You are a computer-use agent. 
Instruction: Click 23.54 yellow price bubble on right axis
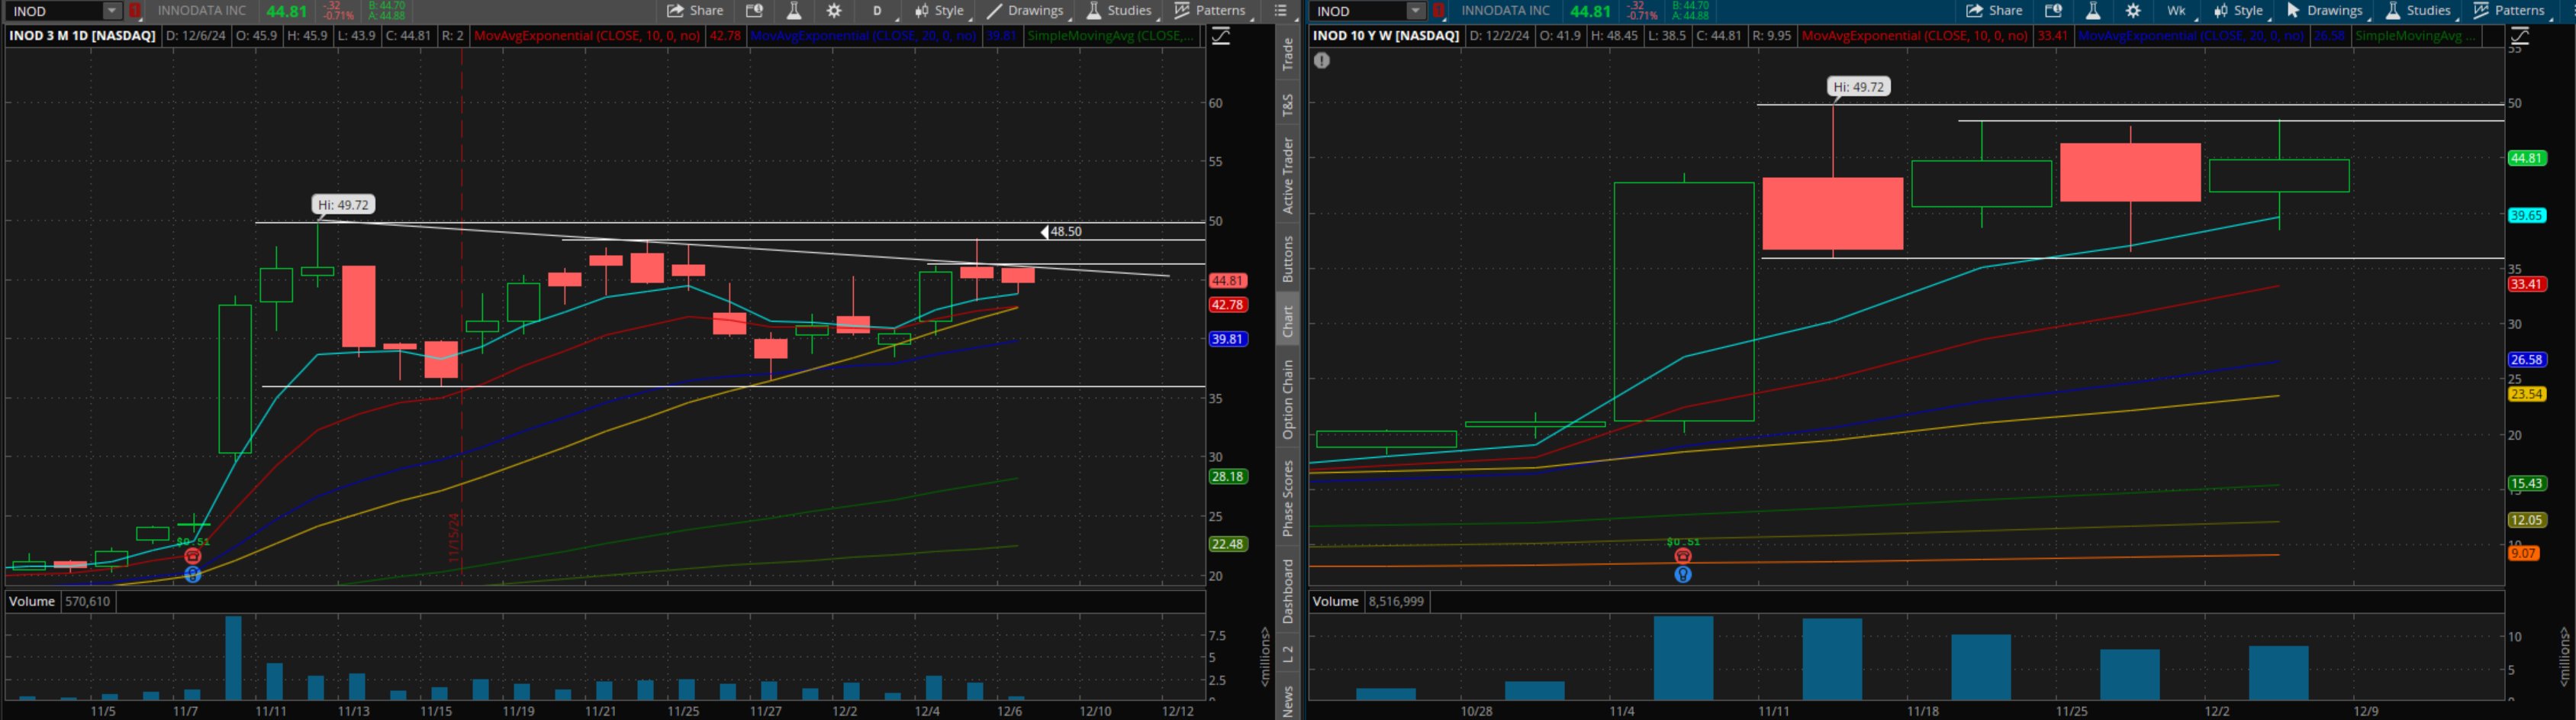(x=2526, y=394)
